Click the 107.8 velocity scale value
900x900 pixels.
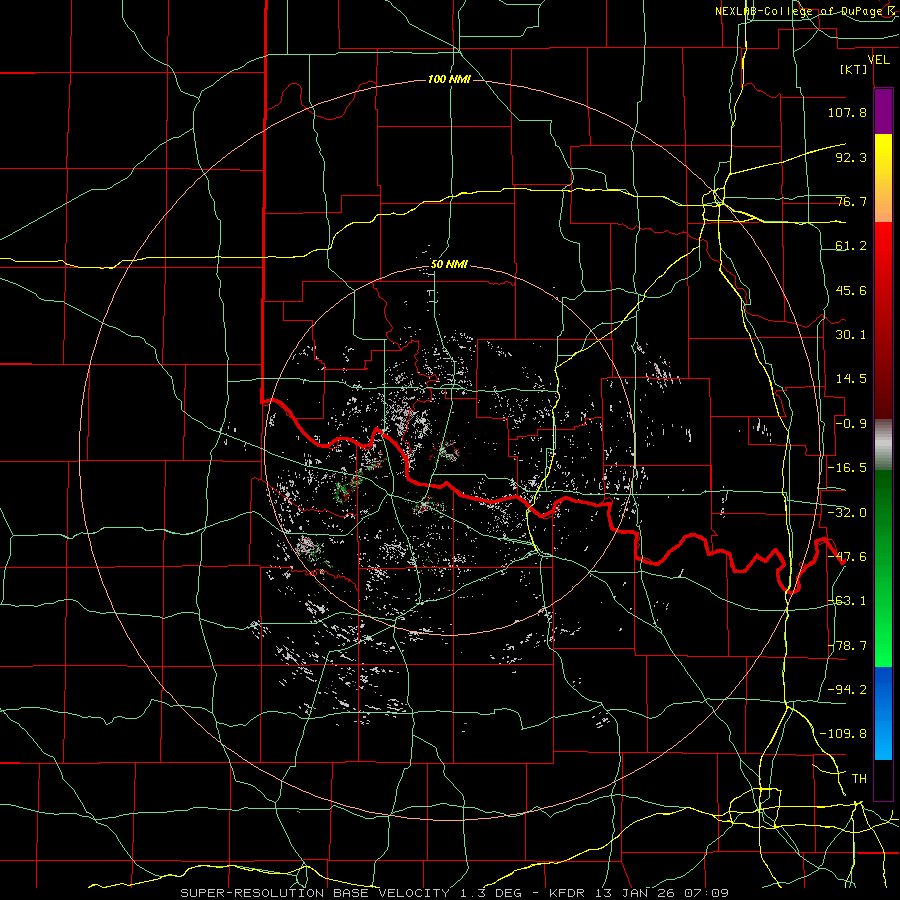click(x=847, y=112)
